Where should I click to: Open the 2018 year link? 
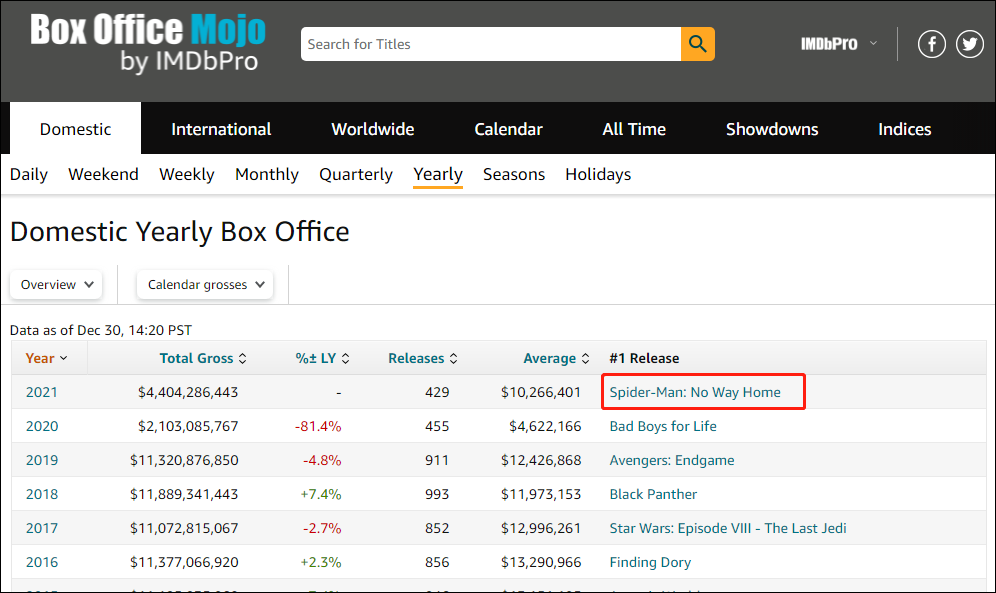pyautogui.click(x=42, y=494)
